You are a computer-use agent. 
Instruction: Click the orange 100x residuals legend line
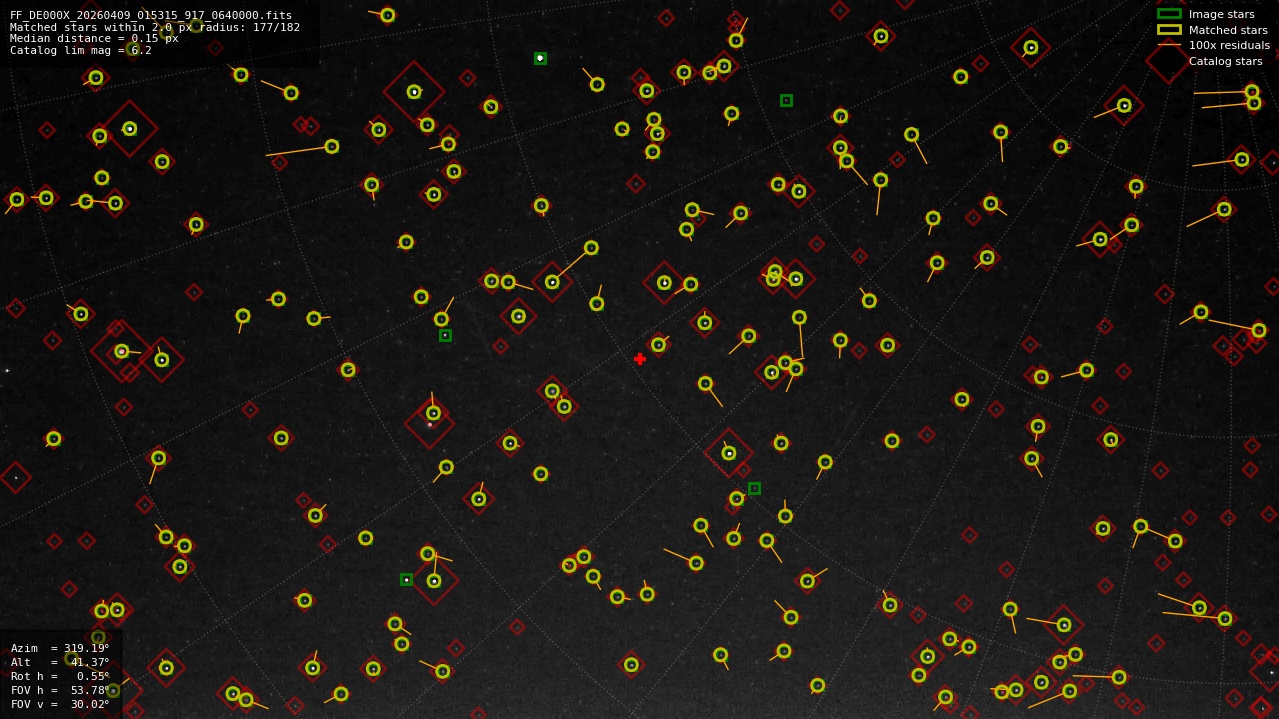[1169, 45]
